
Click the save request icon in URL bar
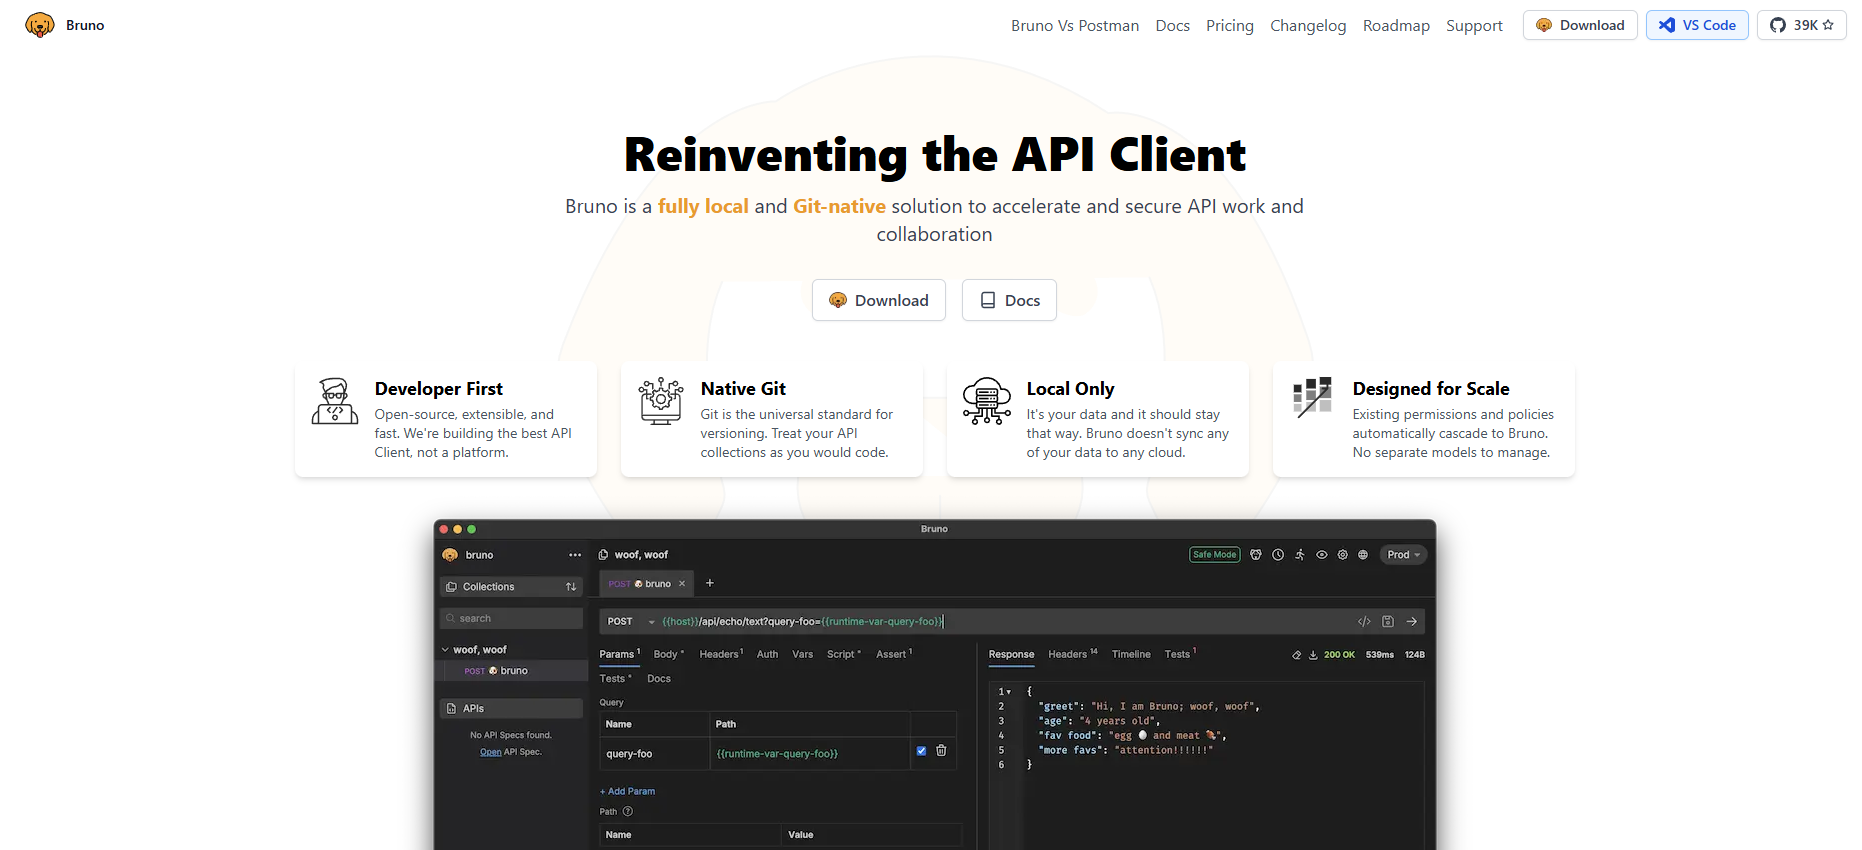[1388, 622]
